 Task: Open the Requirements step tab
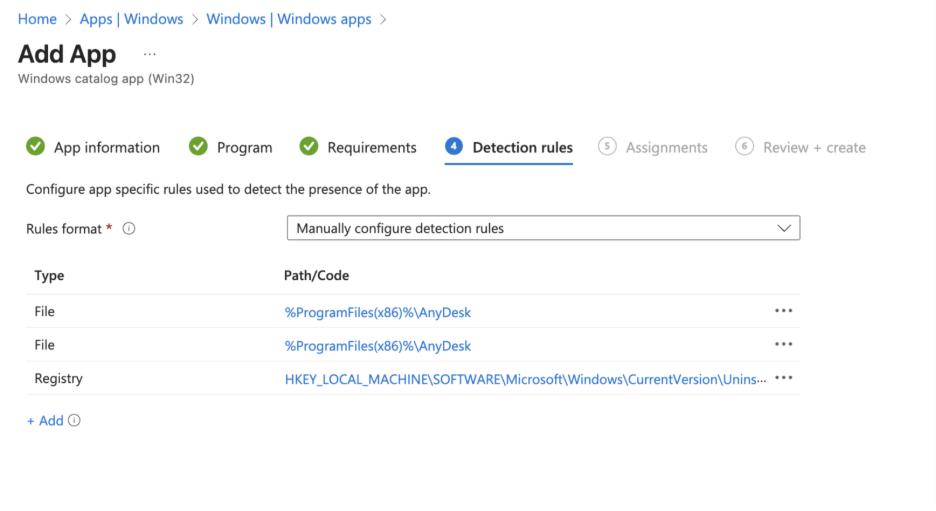(371, 148)
